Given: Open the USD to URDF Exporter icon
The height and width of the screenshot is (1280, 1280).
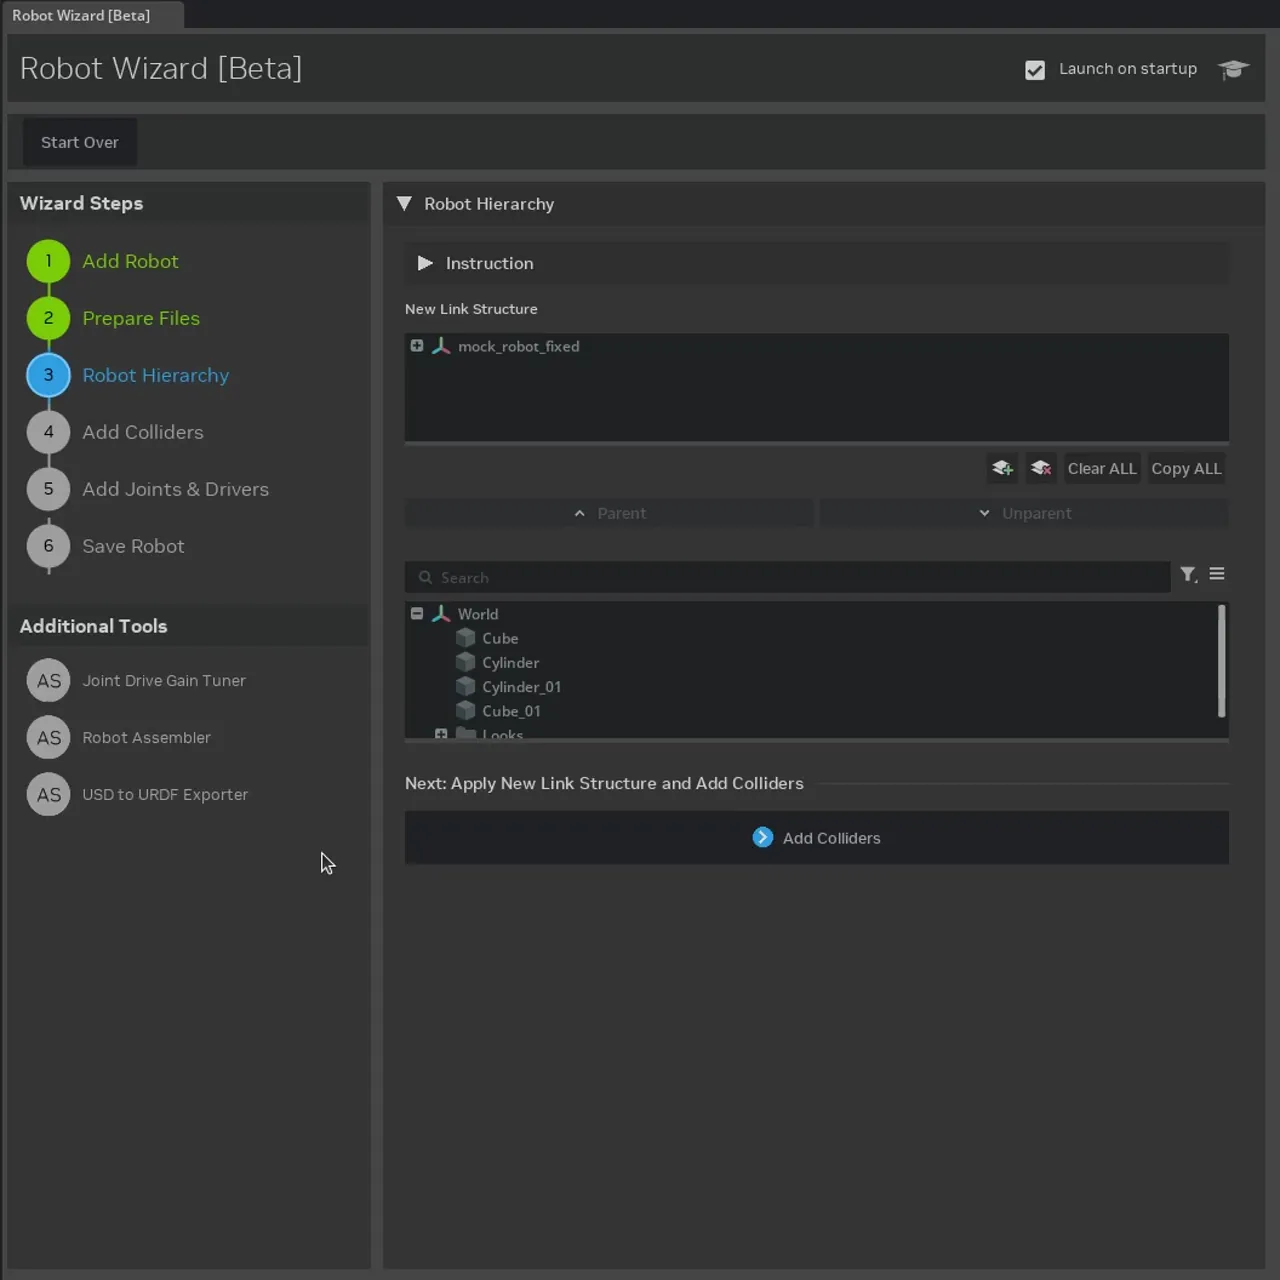Looking at the screenshot, I should [x=48, y=795].
